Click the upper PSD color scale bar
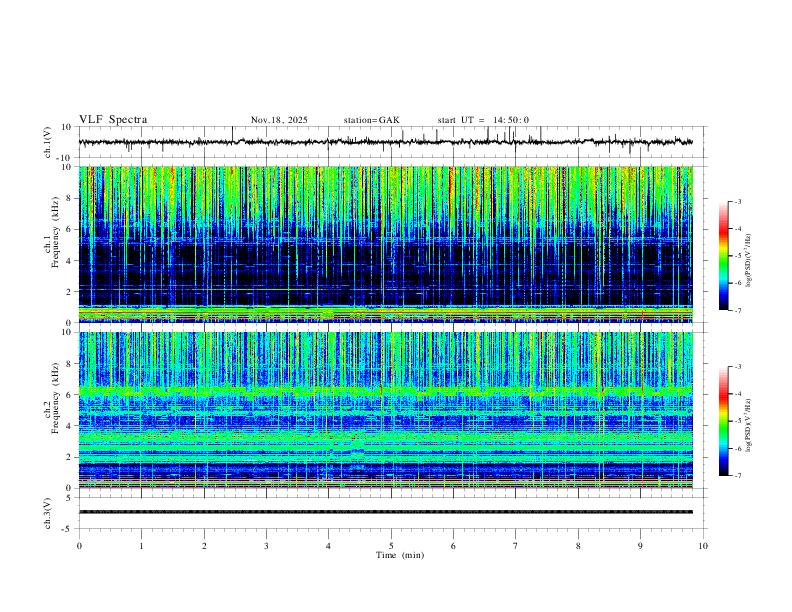This screenshot has height=612, width=792. pos(724,256)
